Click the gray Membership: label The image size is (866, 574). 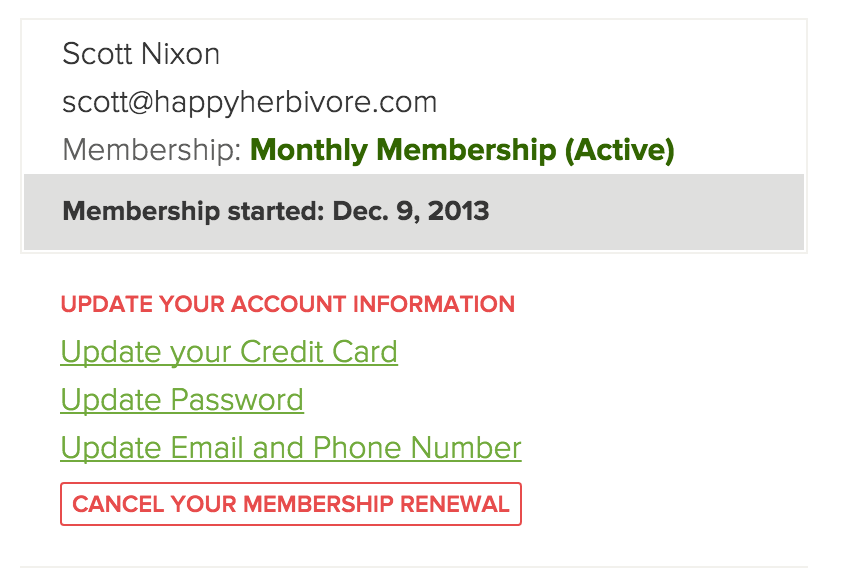(152, 151)
